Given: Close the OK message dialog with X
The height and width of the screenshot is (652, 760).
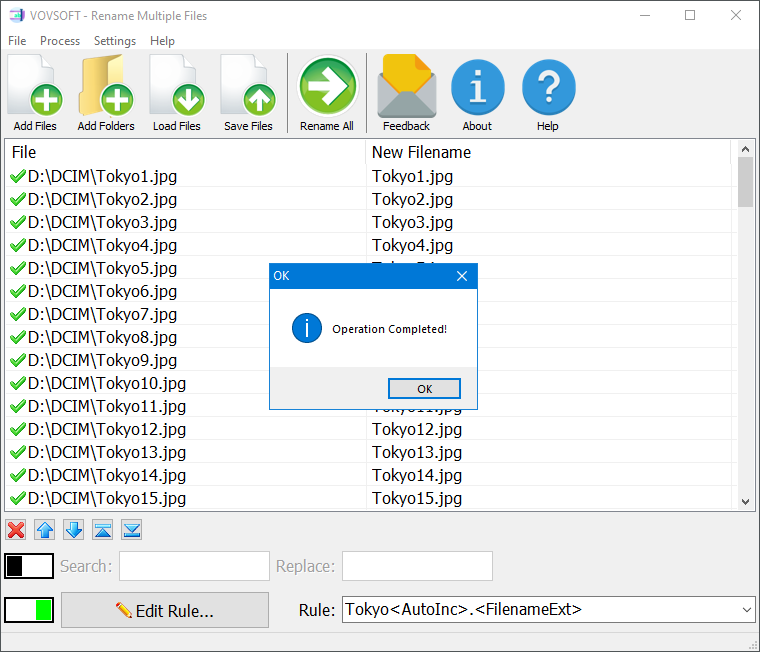Looking at the screenshot, I should [x=462, y=276].
